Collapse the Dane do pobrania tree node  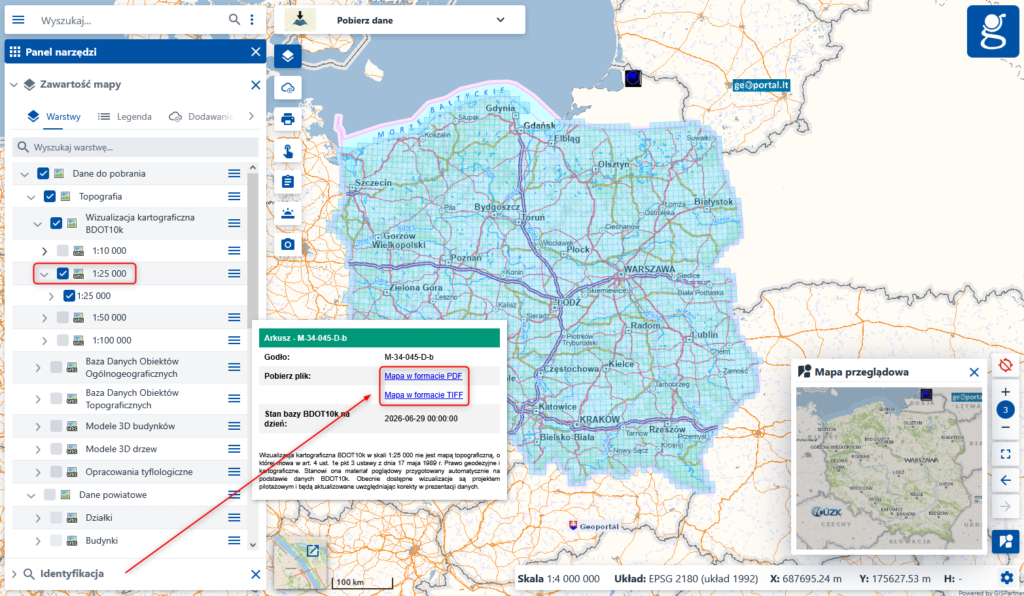coord(25,174)
